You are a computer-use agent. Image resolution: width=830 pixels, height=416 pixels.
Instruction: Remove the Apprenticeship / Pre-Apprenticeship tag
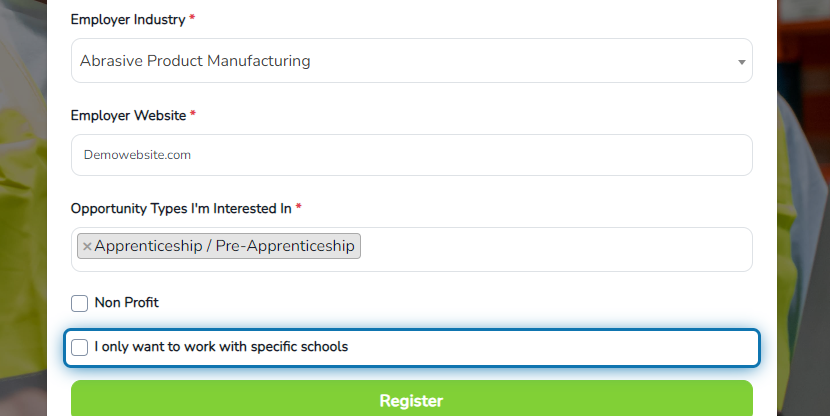point(87,247)
